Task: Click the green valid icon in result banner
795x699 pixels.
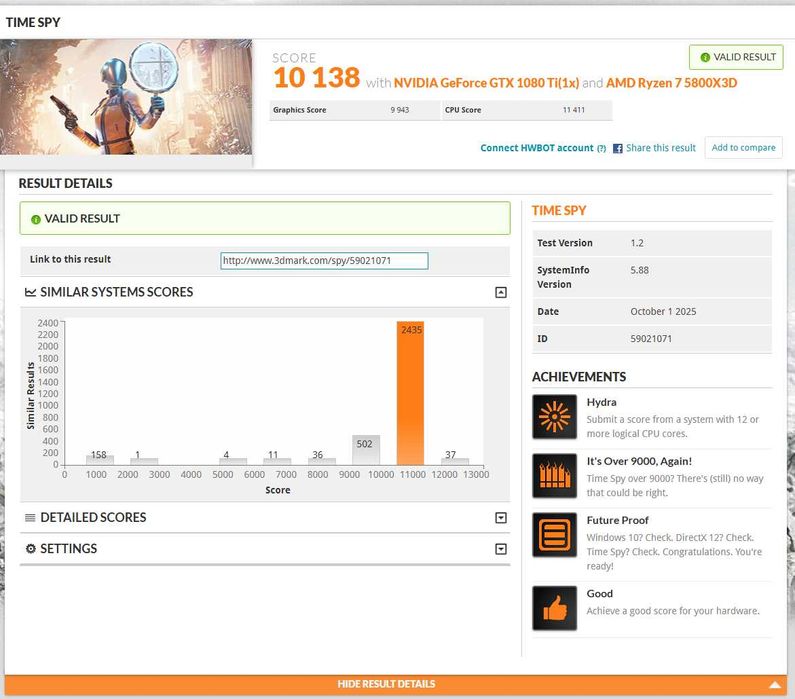Action: [35, 219]
